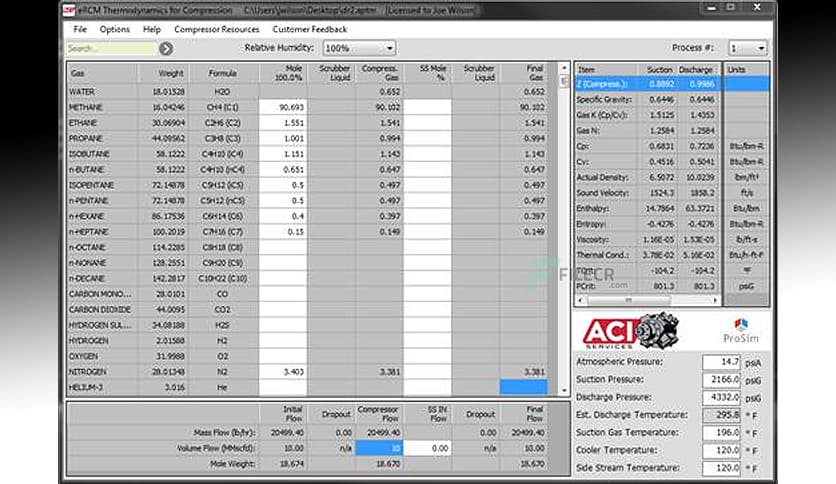836x484 pixels.
Task: Click the WATER gas name
Action: [x=82, y=92]
